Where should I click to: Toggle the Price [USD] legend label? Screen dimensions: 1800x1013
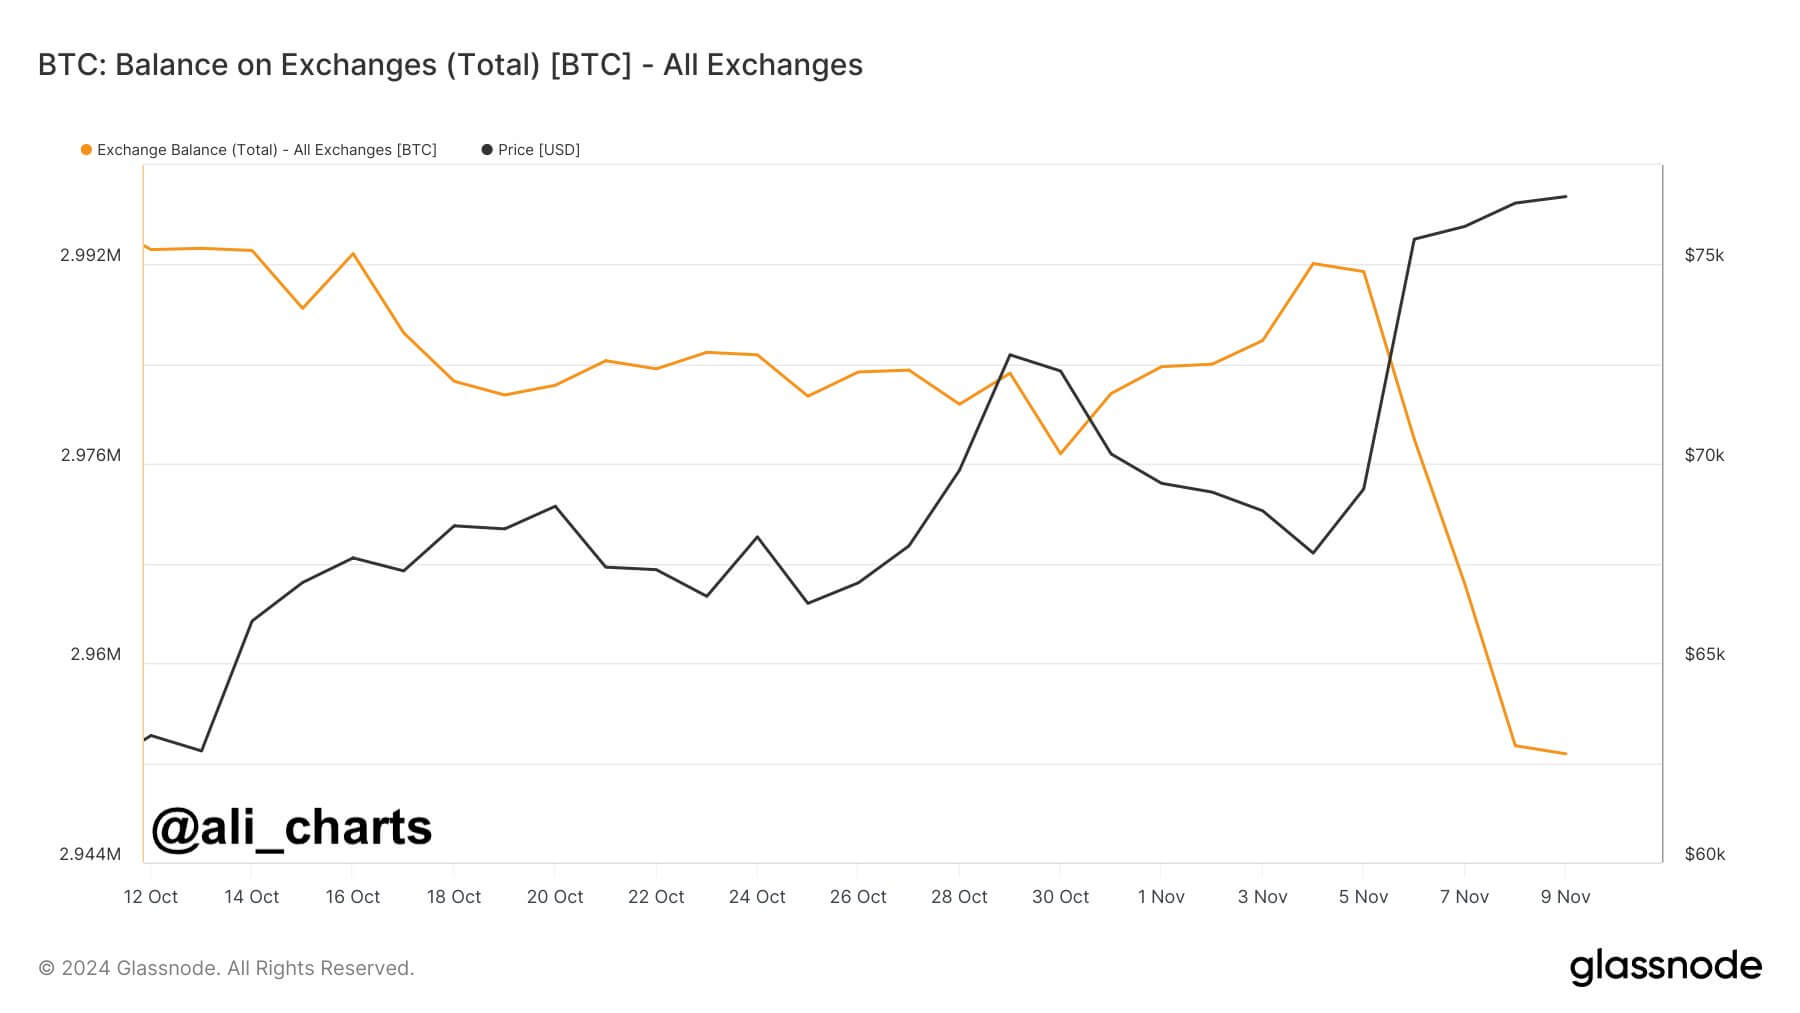click(539, 150)
